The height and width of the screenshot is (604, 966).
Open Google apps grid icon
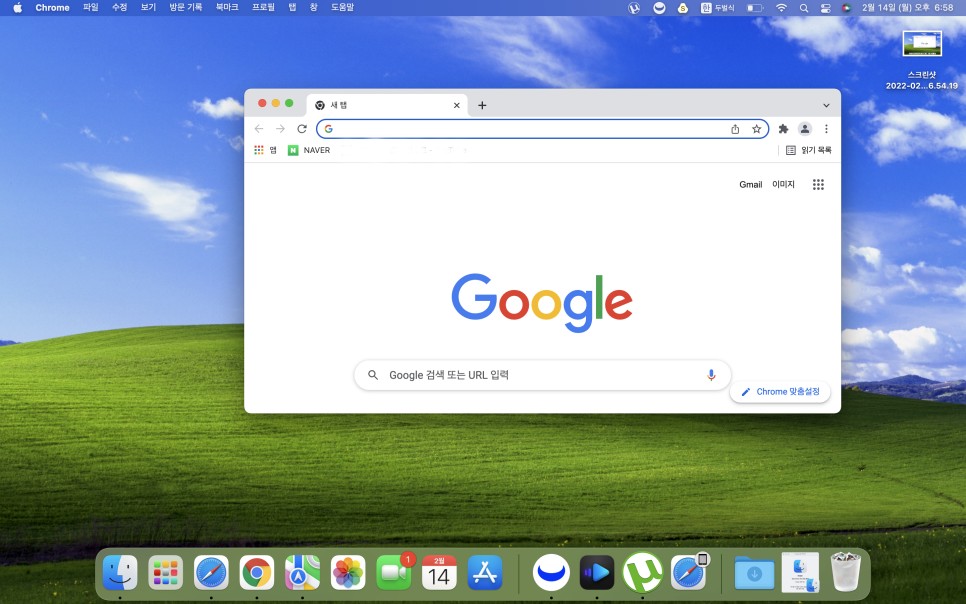818,184
